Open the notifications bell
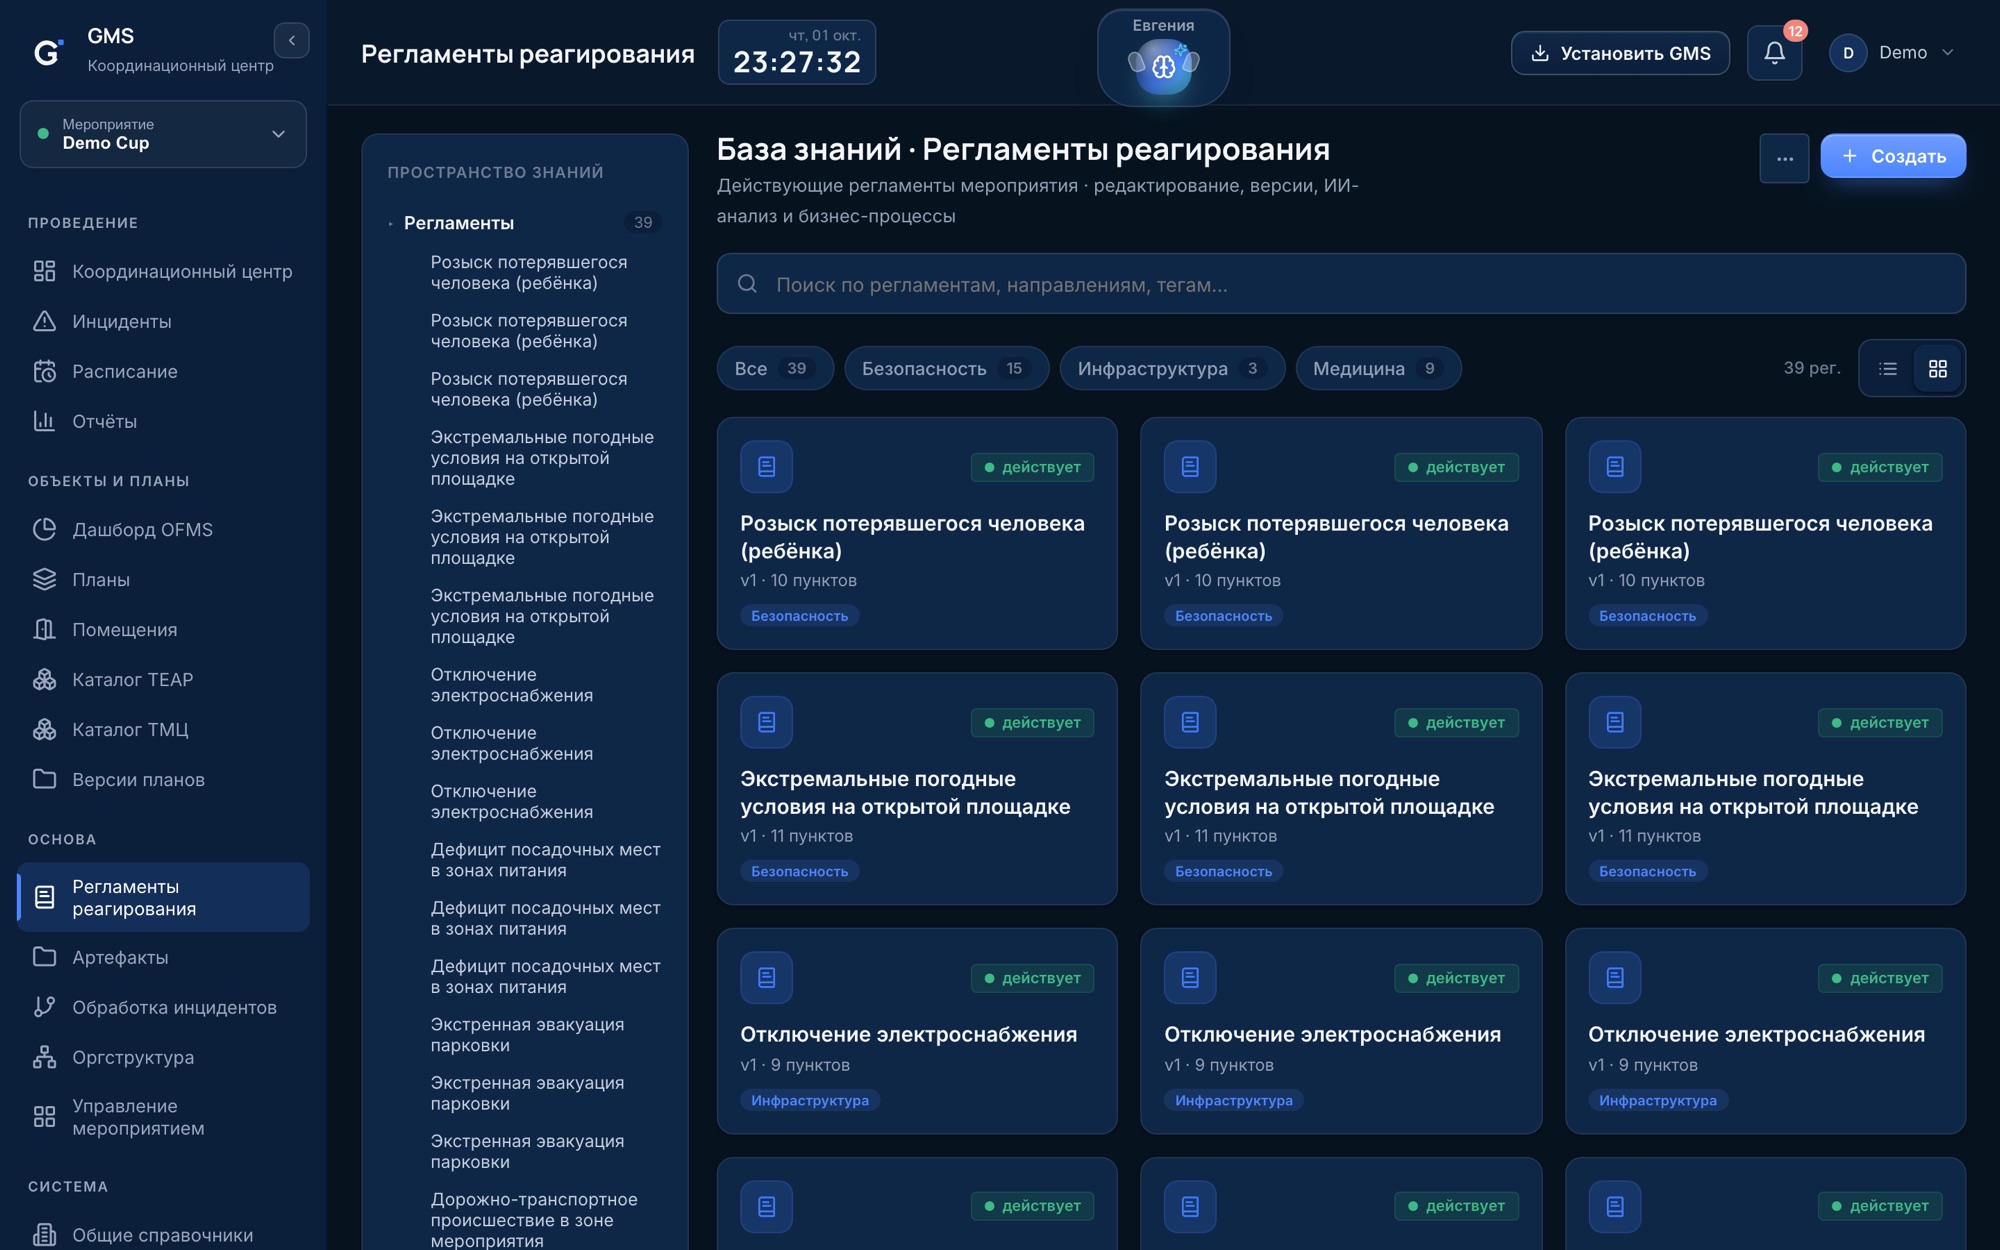This screenshot has width=2000, height=1250. tap(1774, 53)
